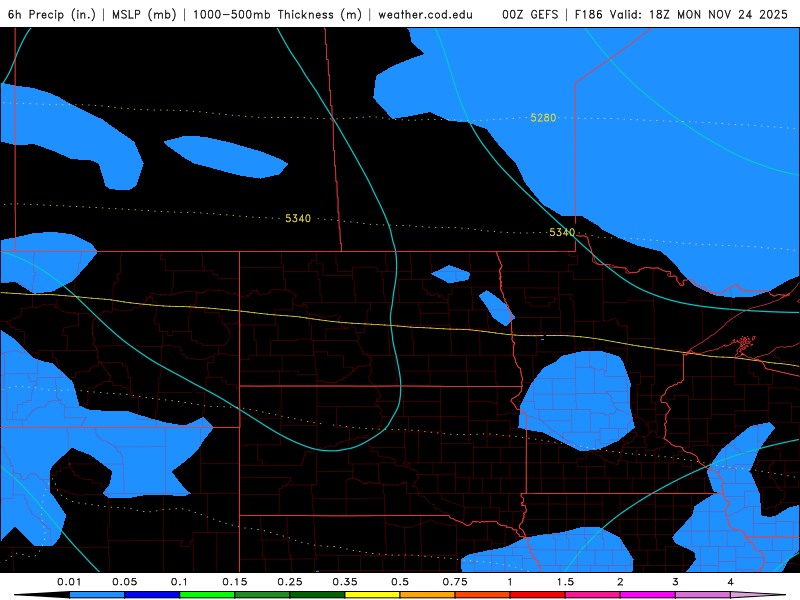Click the 5340 label nearest the 5280 label
Image resolution: width=800 pixels, height=600 pixels.
tap(562, 233)
